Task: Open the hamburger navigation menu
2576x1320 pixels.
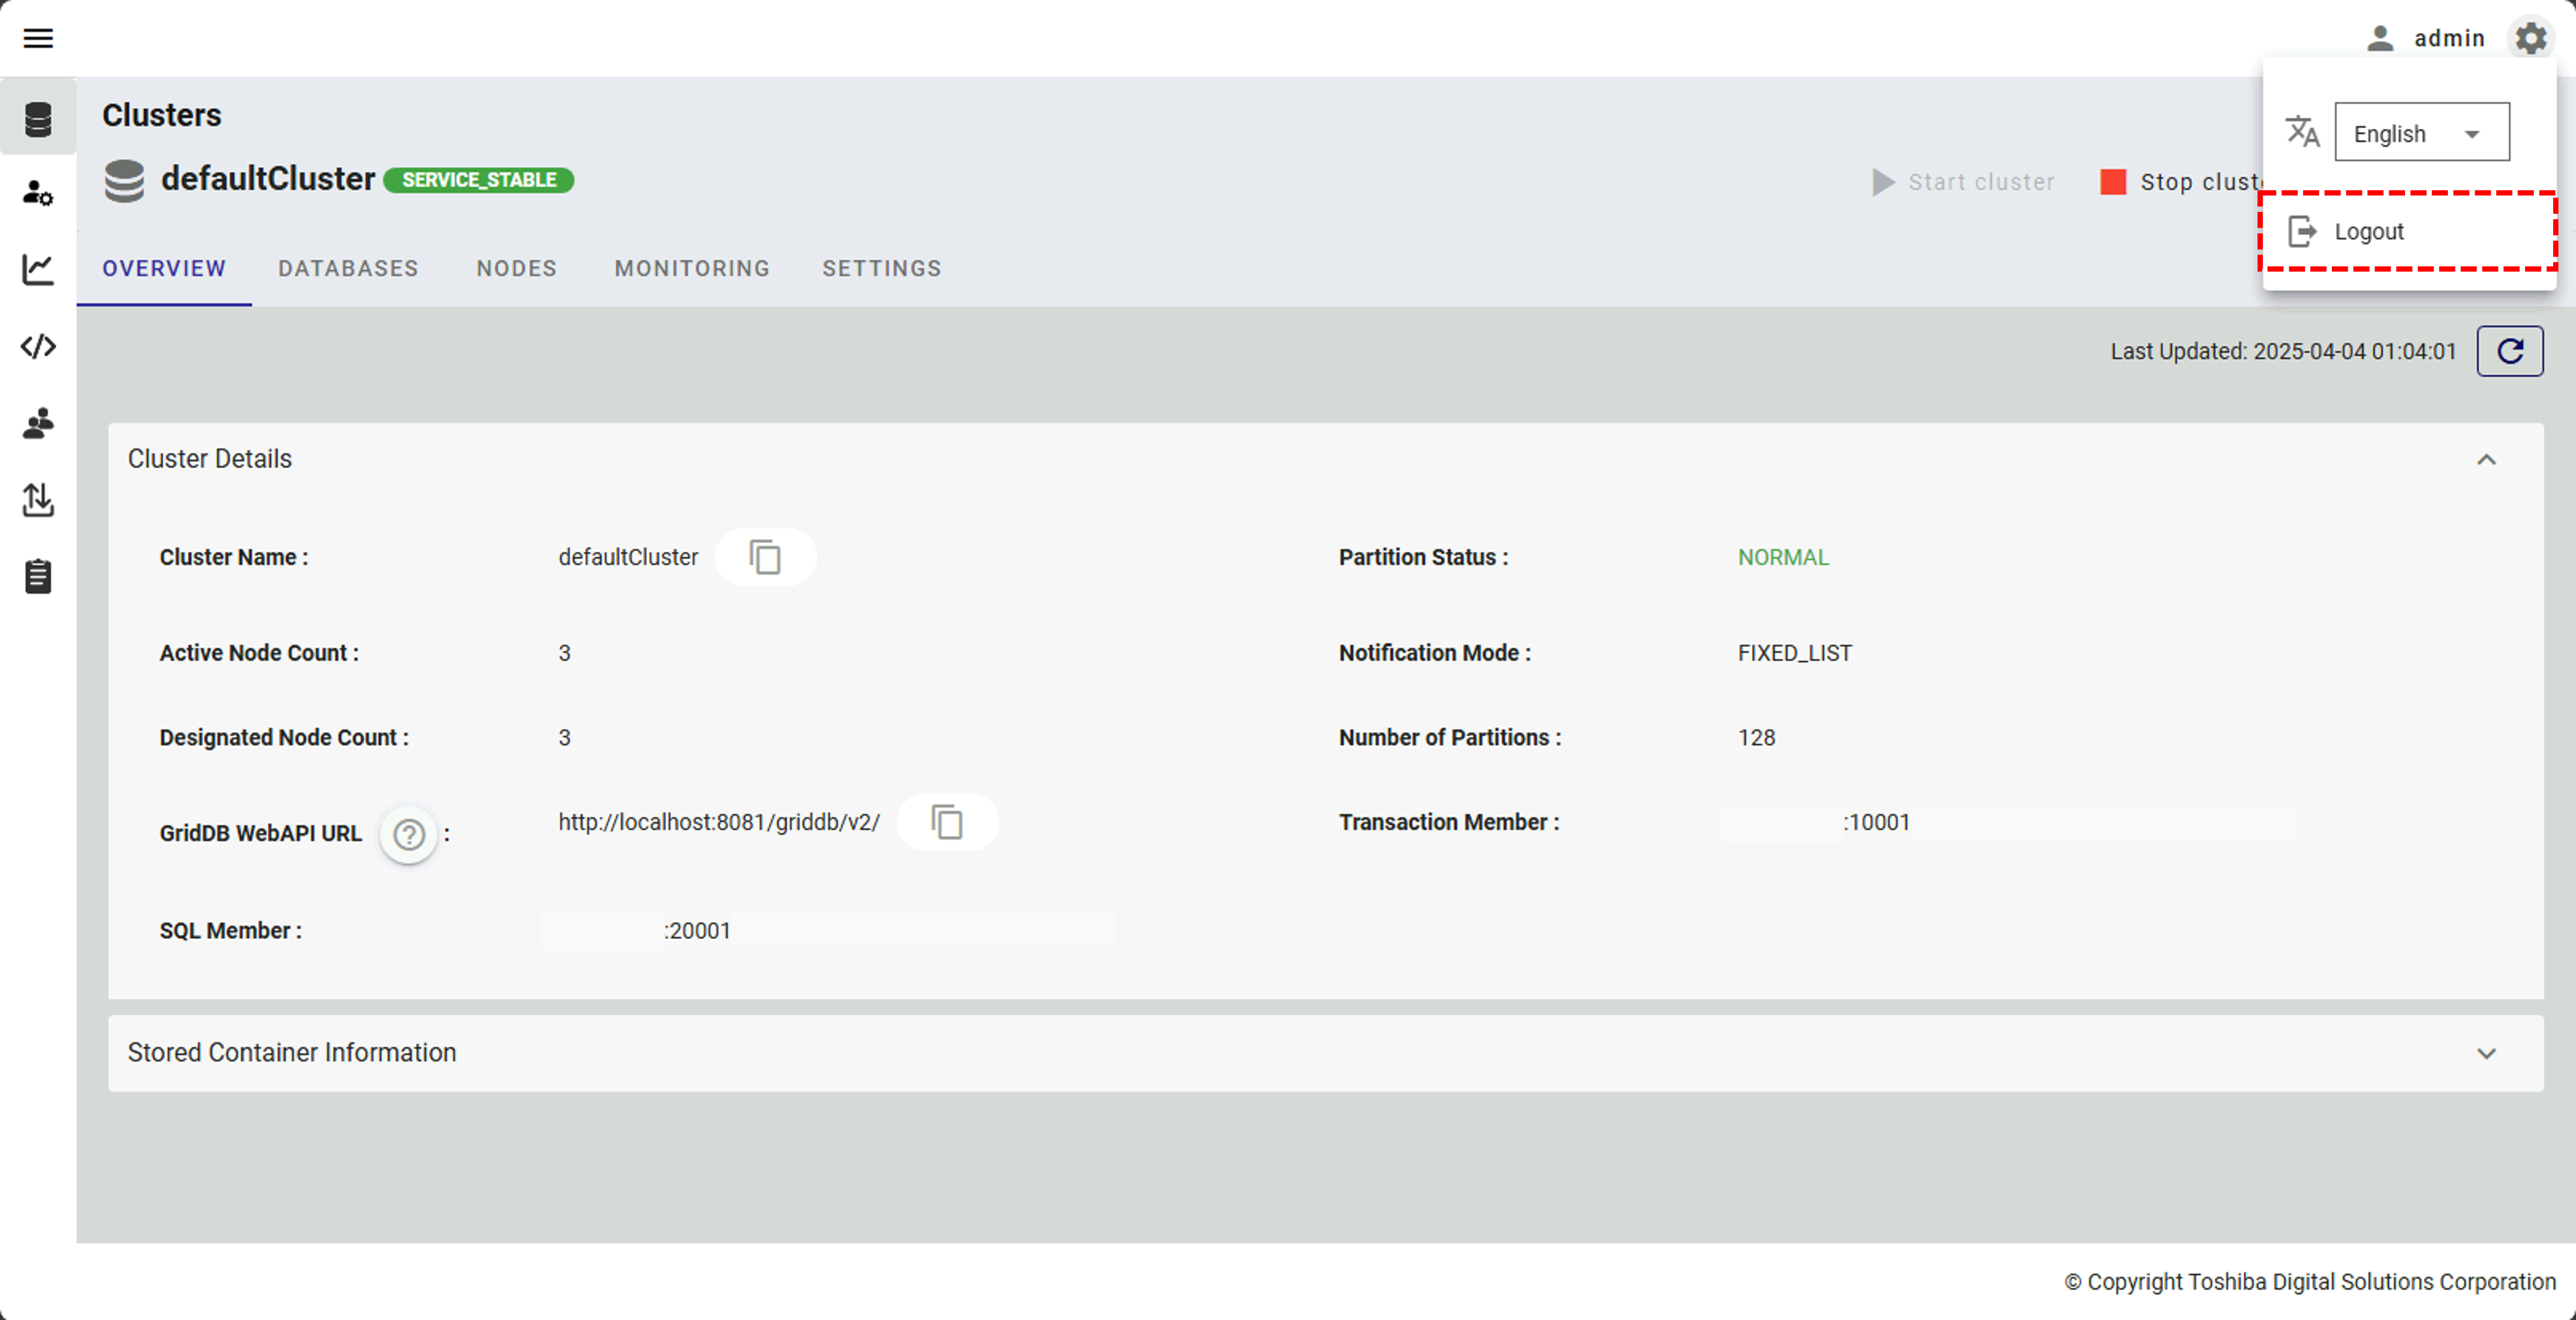Action: click(x=38, y=38)
